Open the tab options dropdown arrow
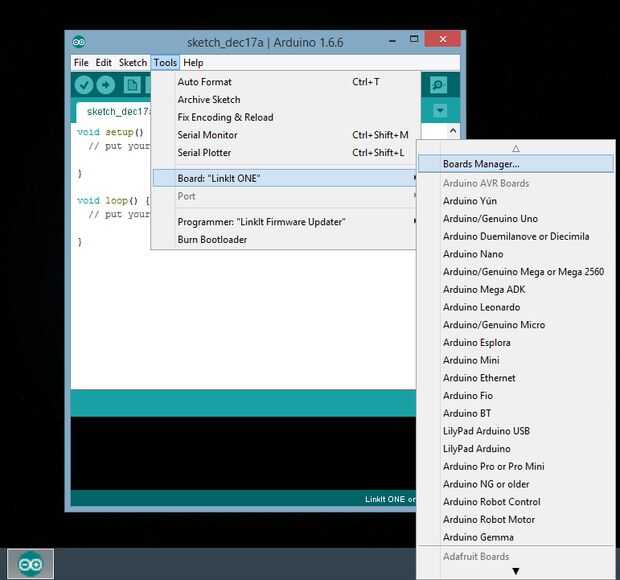 [440, 110]
